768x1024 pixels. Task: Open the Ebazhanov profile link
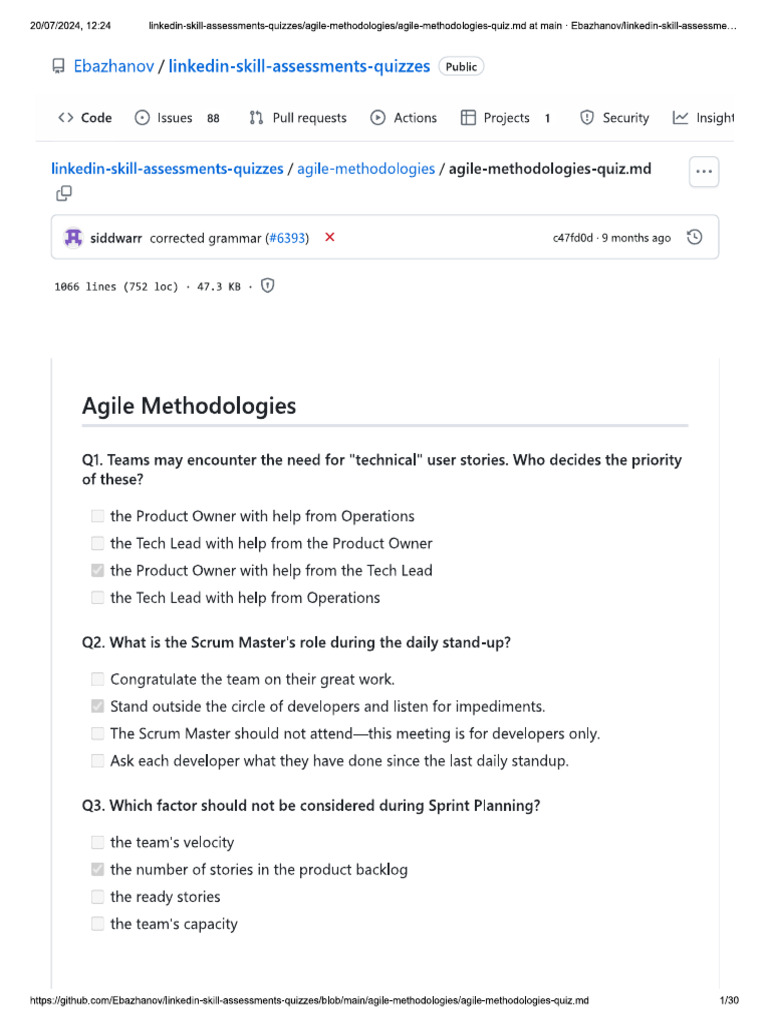[114, 67]
